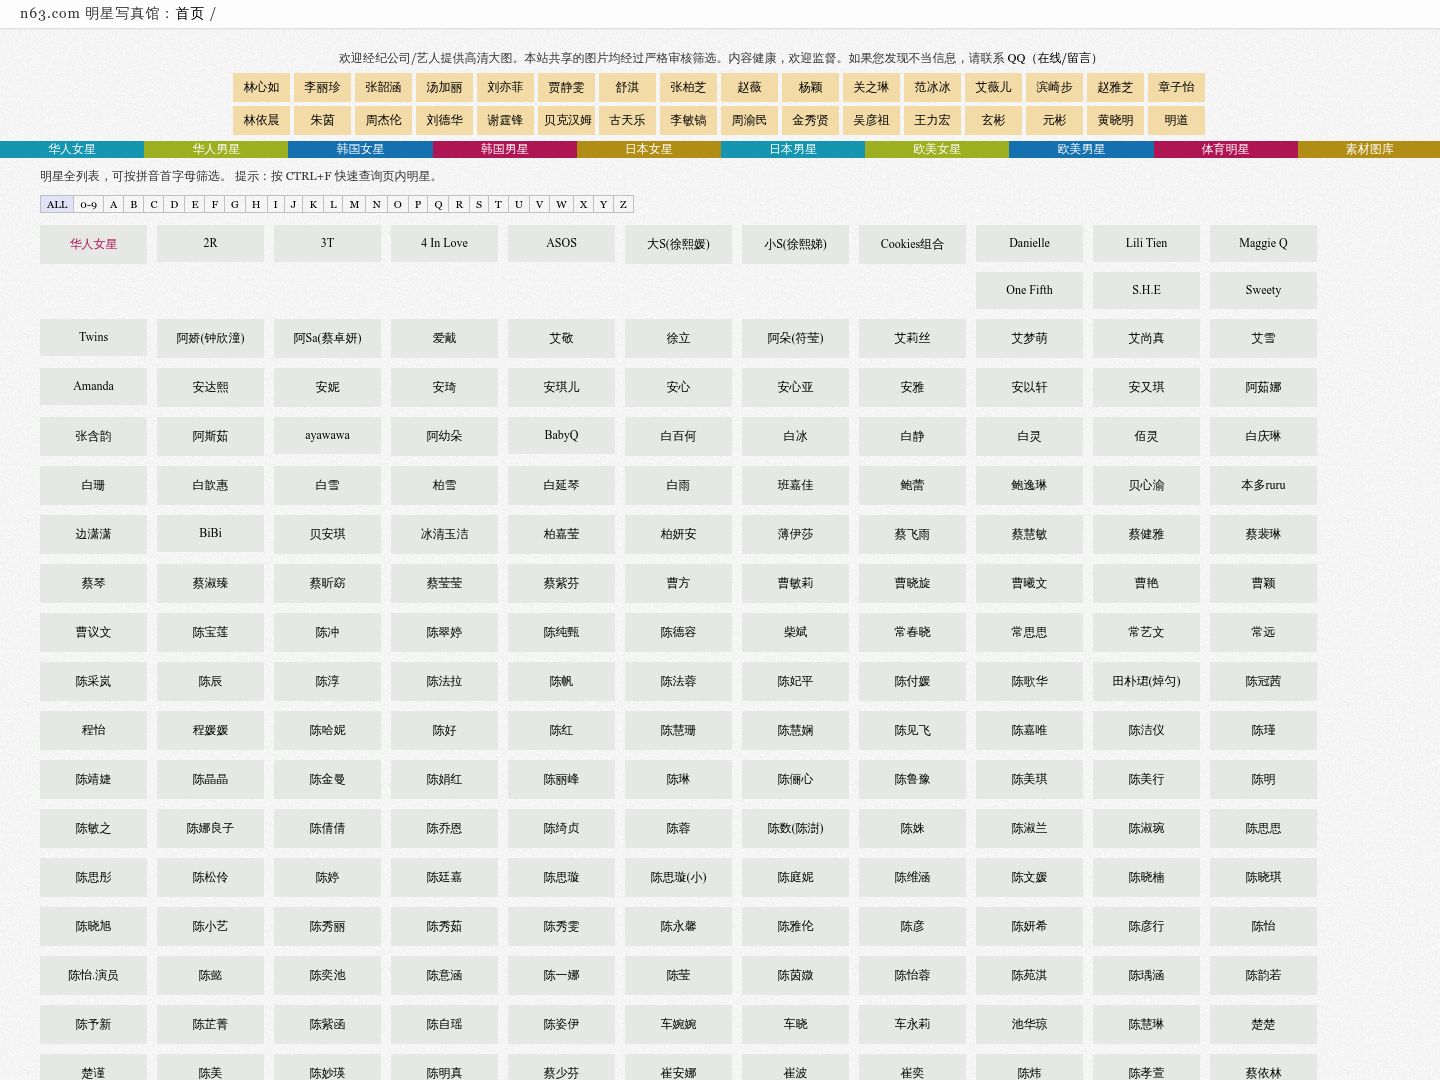Open the Amanda tile
This screenshot has height=1080, width=1440.
point(93,386)
